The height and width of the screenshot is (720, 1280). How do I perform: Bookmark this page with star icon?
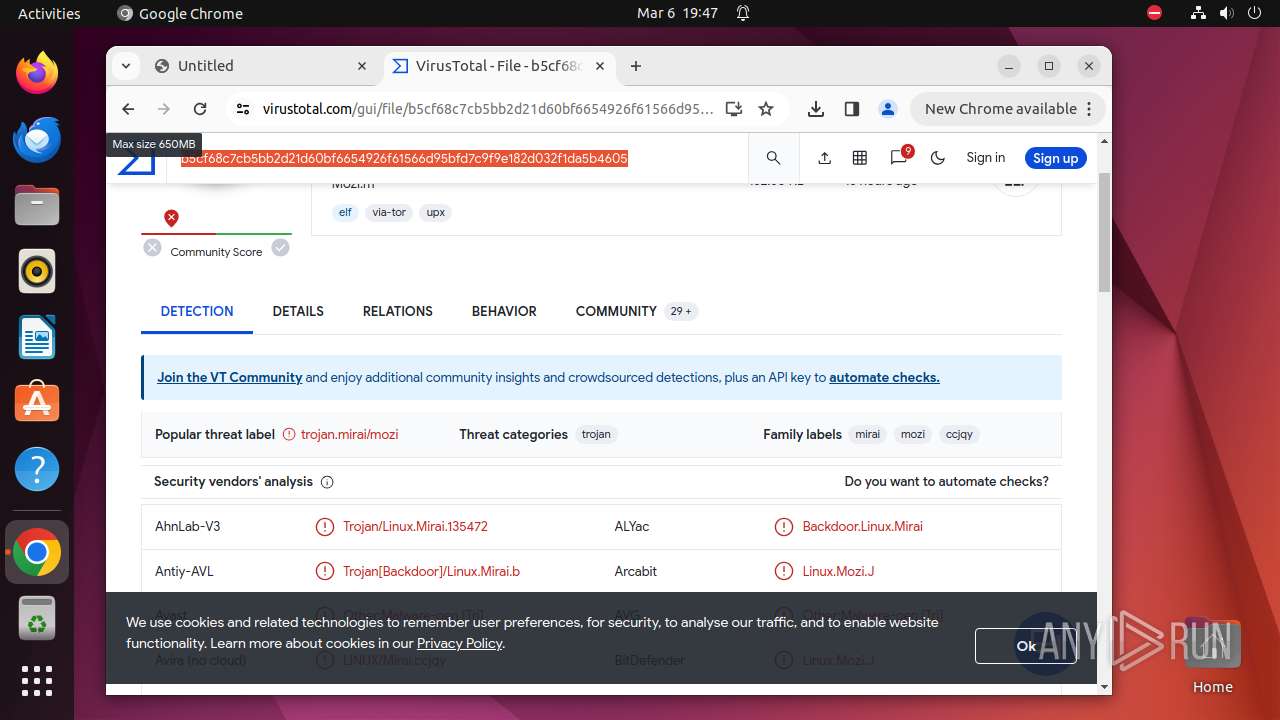point(766,109)
